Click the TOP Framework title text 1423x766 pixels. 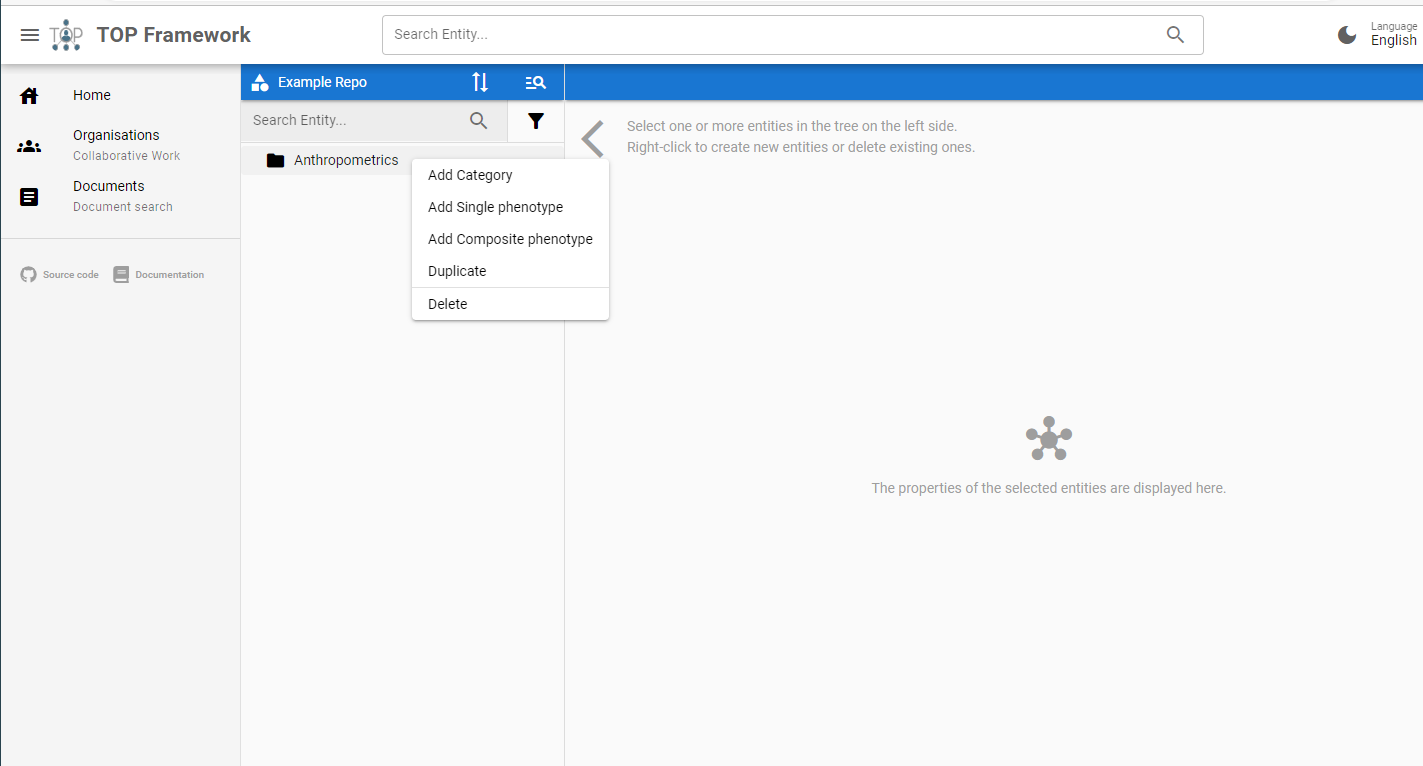pos(174,35)
